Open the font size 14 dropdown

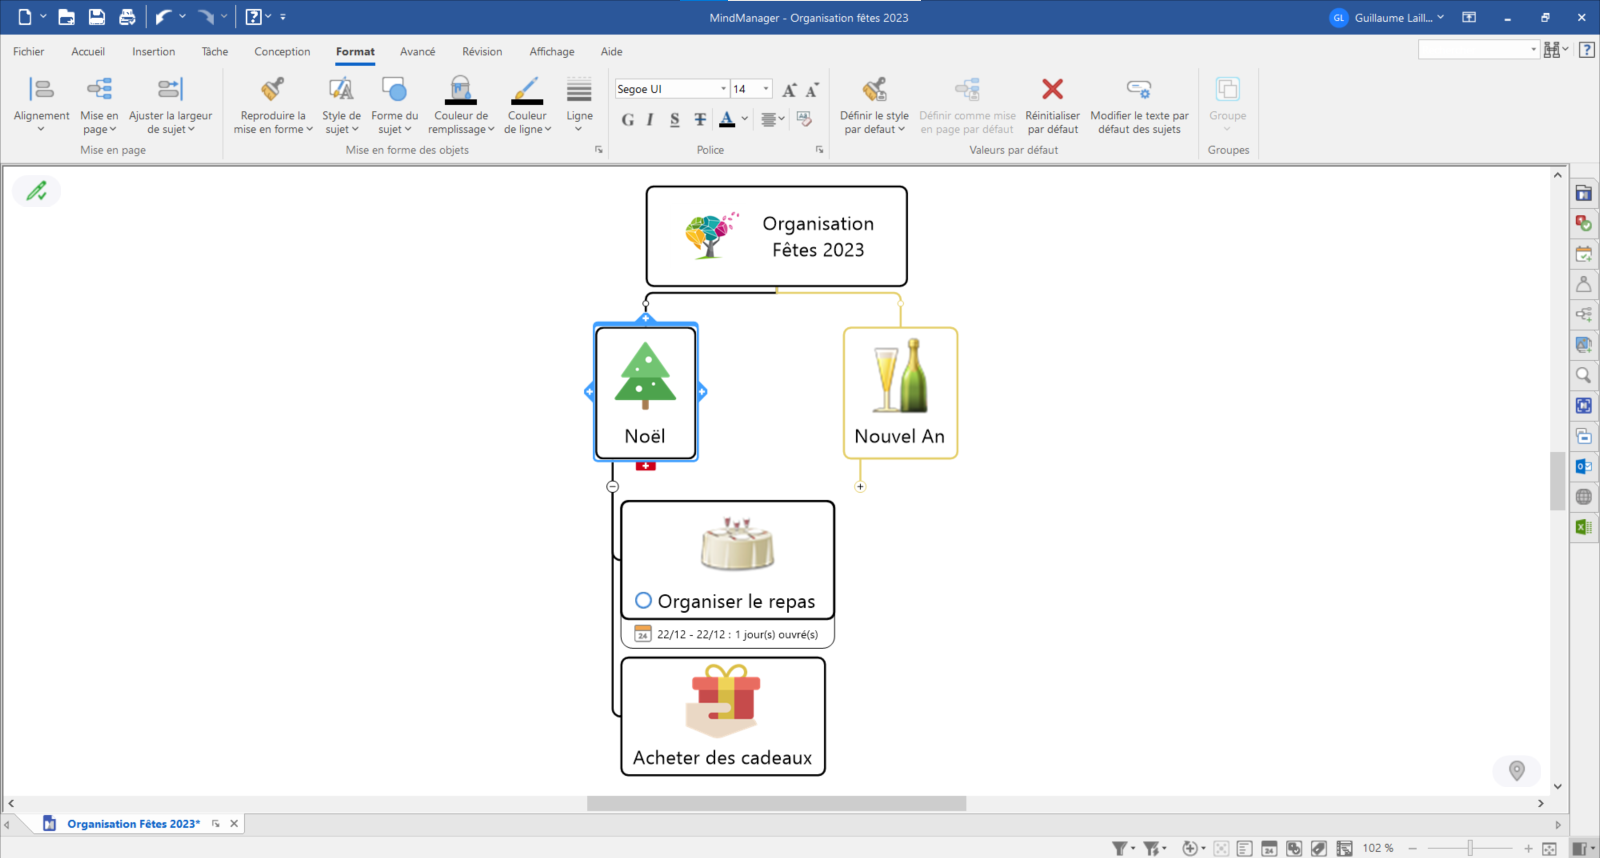tap(766, 89)
